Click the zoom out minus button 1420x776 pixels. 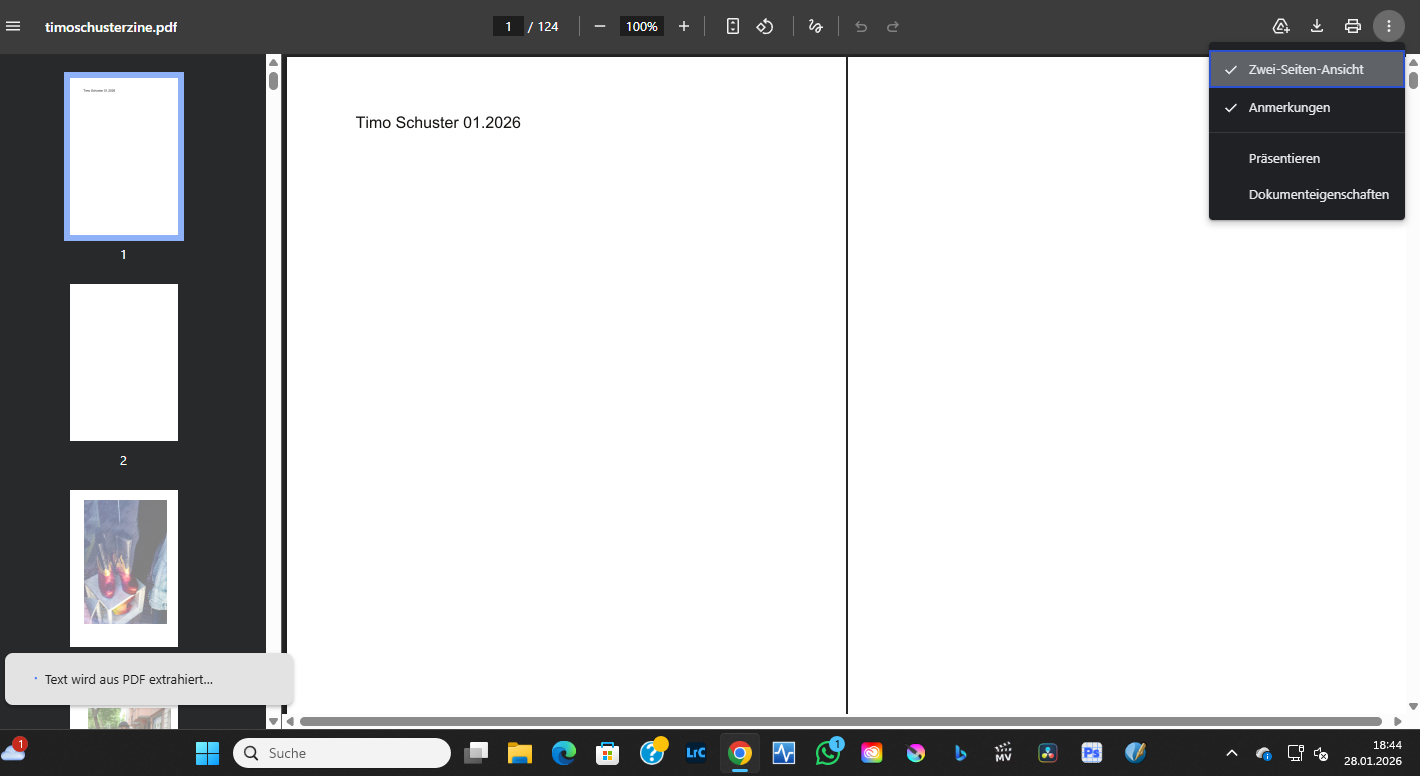[x=600, y=26]
